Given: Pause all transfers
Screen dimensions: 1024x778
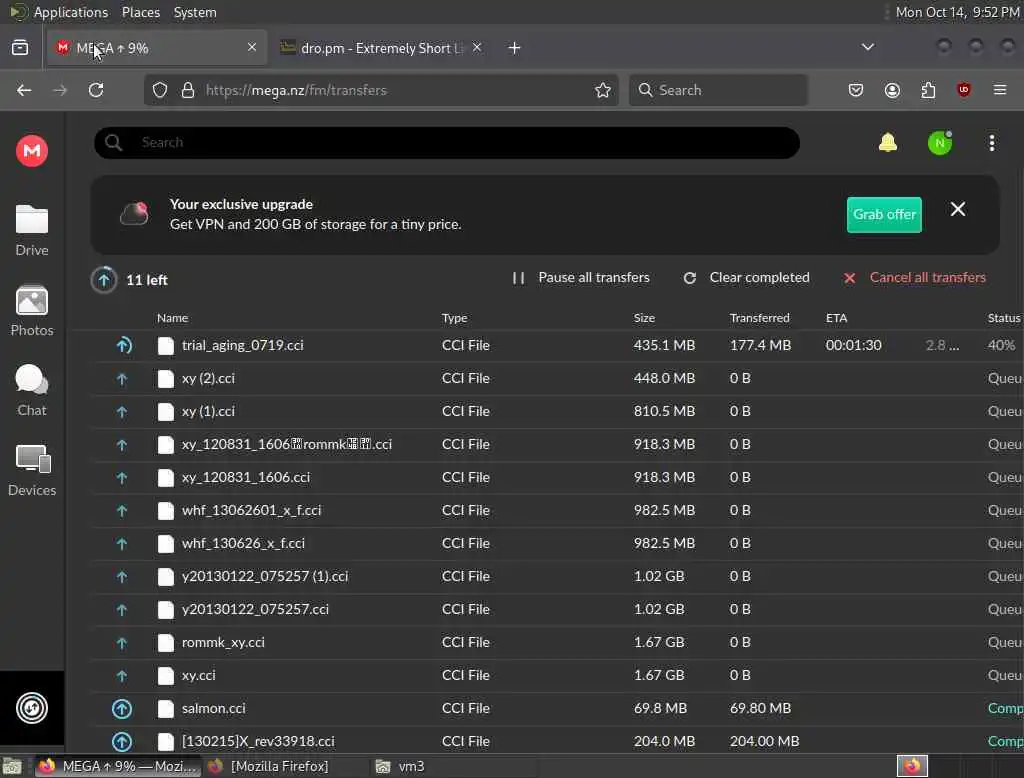Looking at the screenshot, I should click(581, 278).
